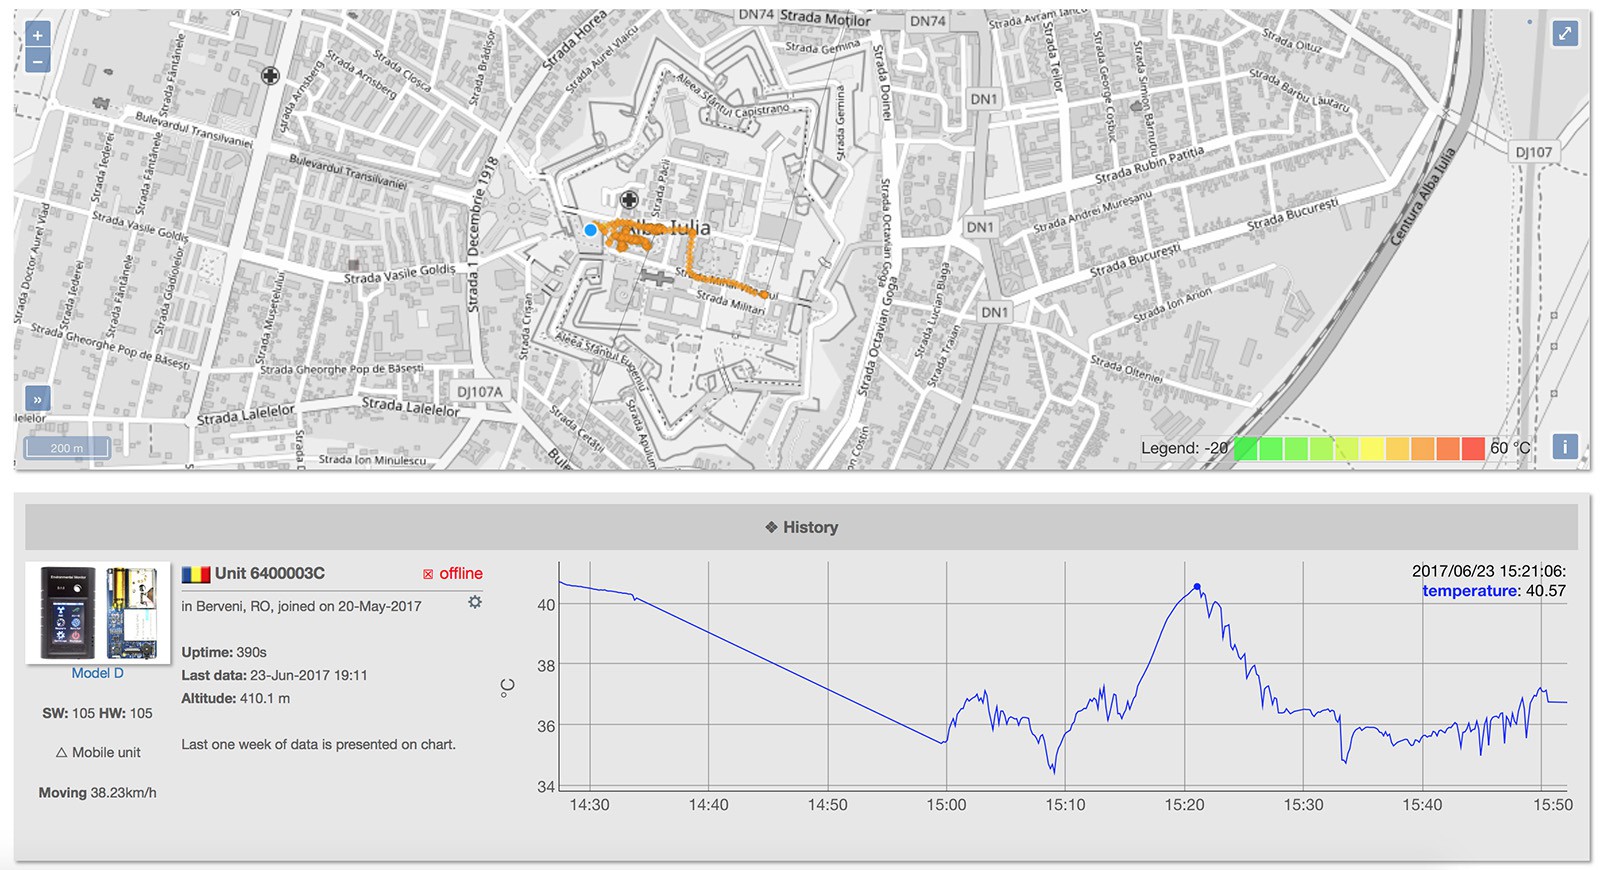Click the History panel header
Image resolution: width=1600 pixels, height=870 pixels.
click(801, 527)
